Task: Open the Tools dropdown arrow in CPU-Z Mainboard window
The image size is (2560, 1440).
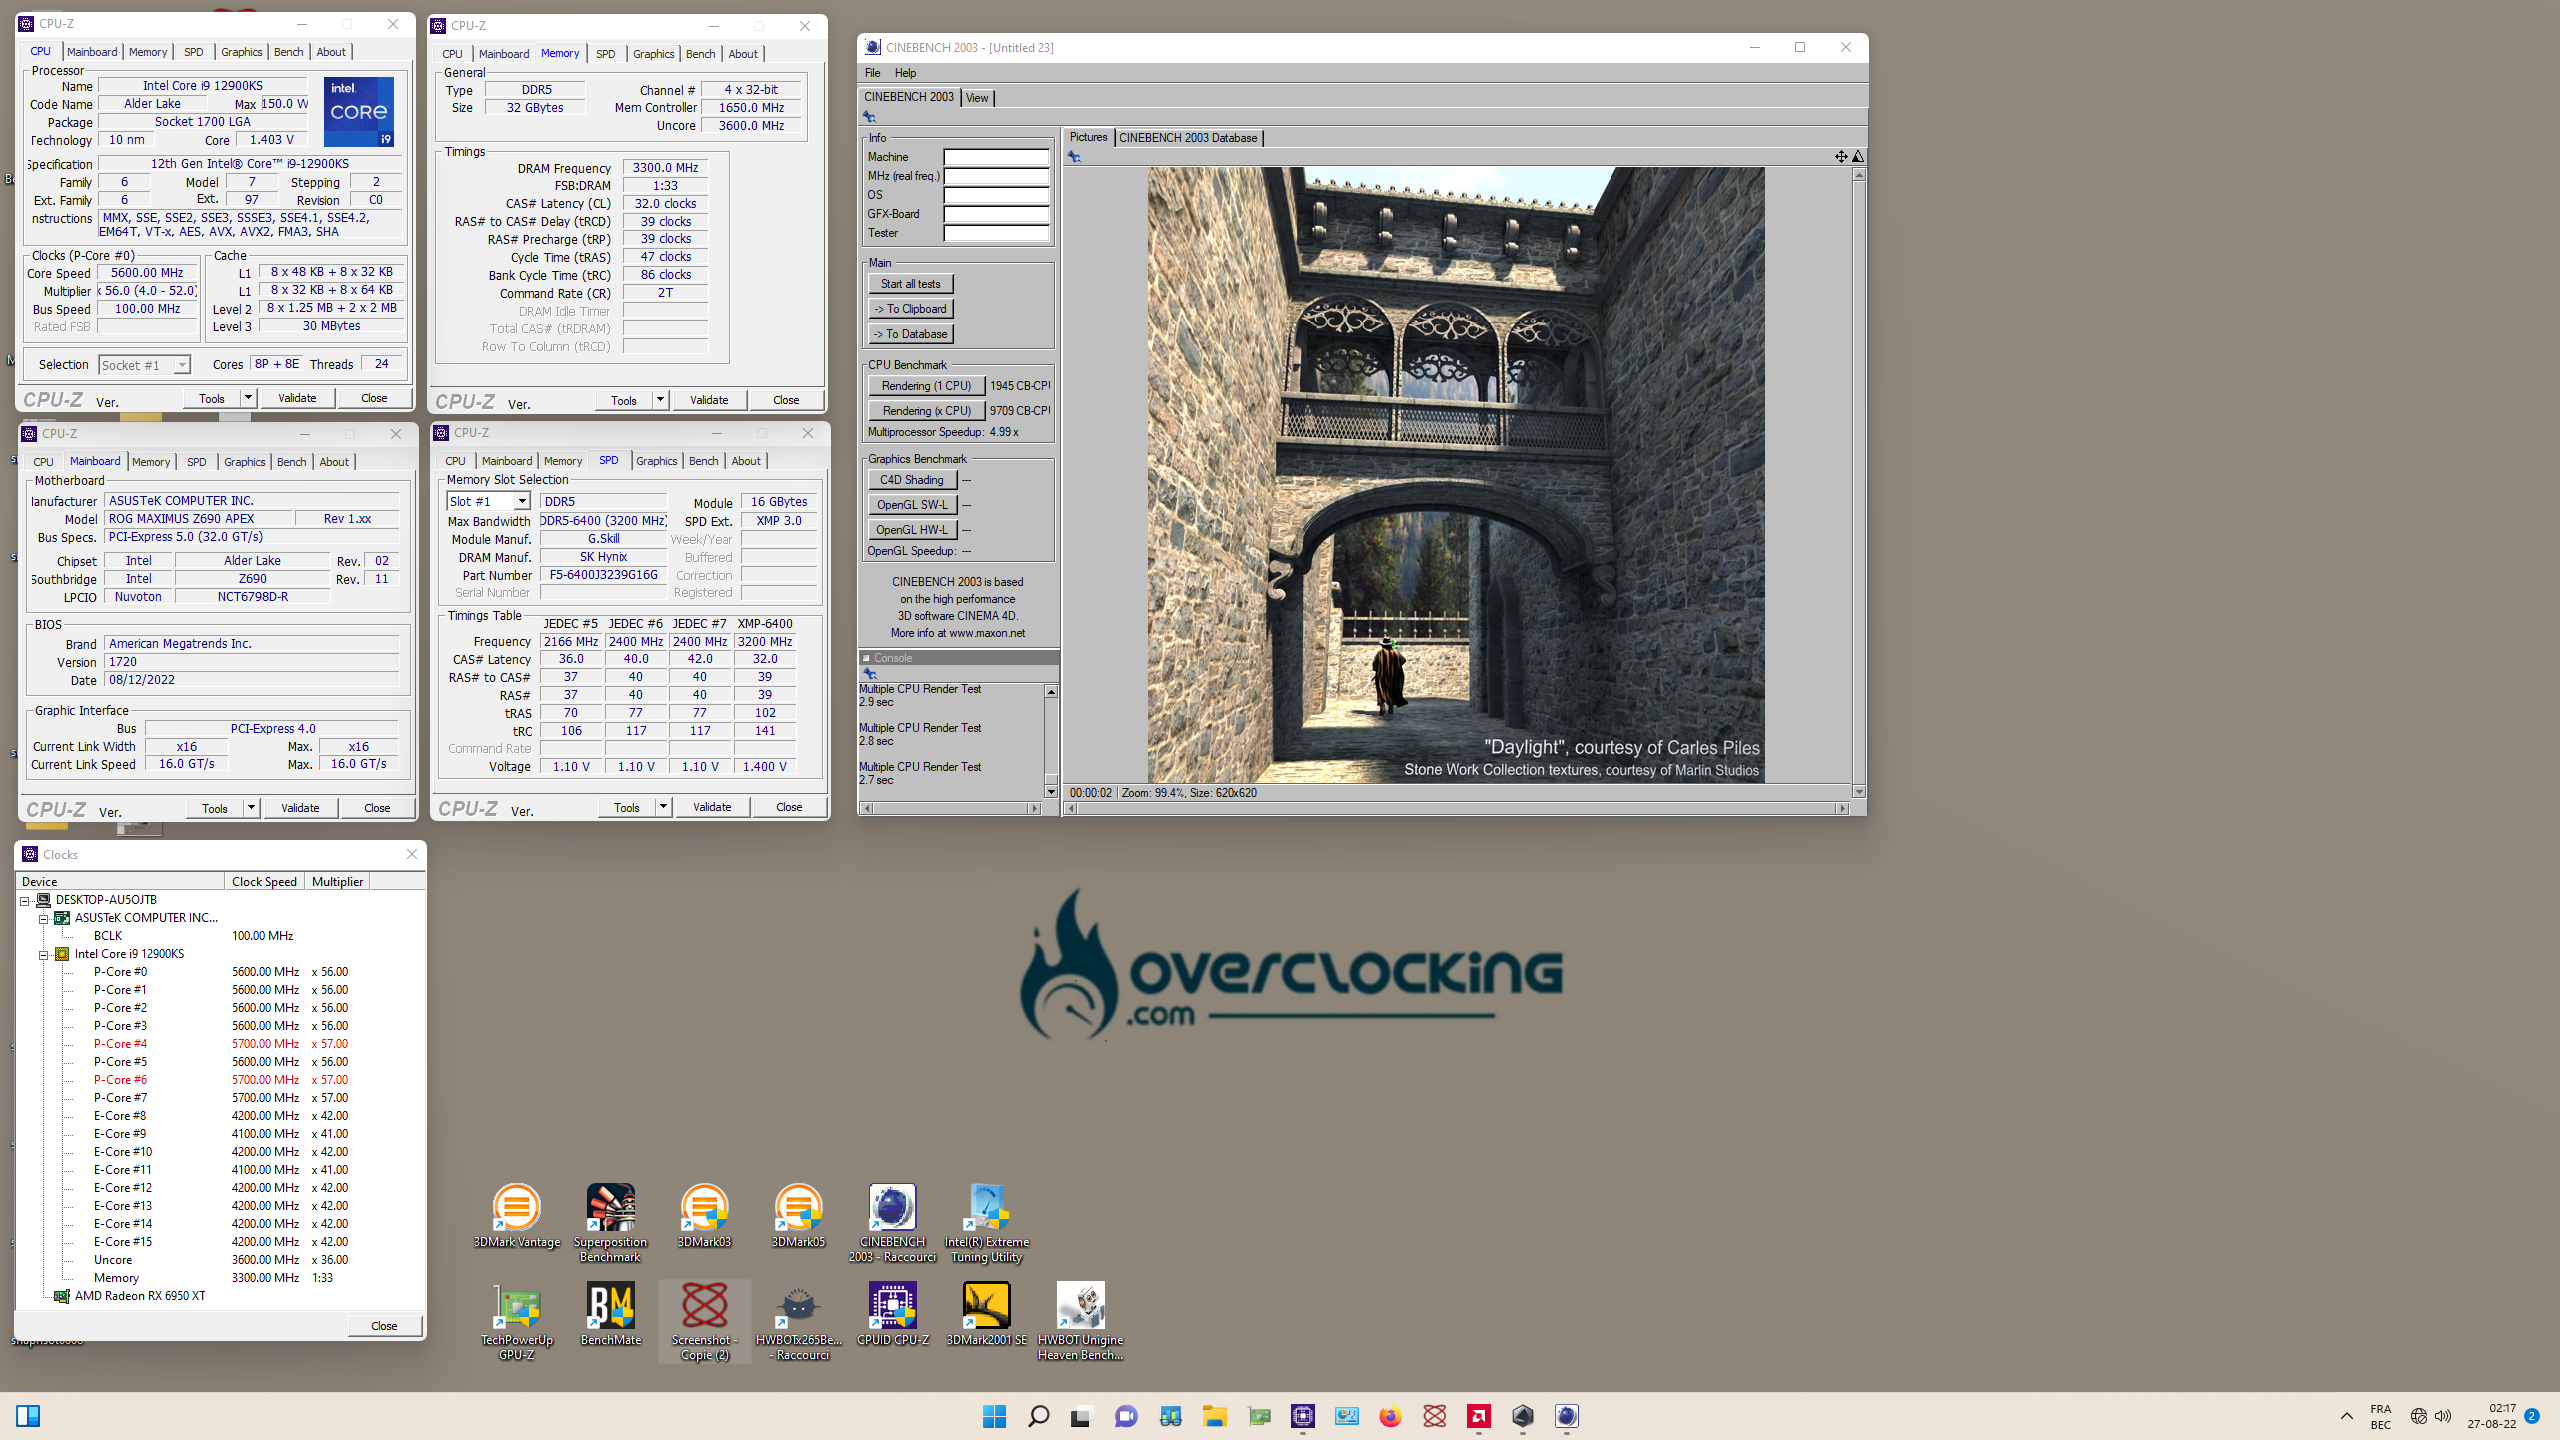Action: pos(251,808)
